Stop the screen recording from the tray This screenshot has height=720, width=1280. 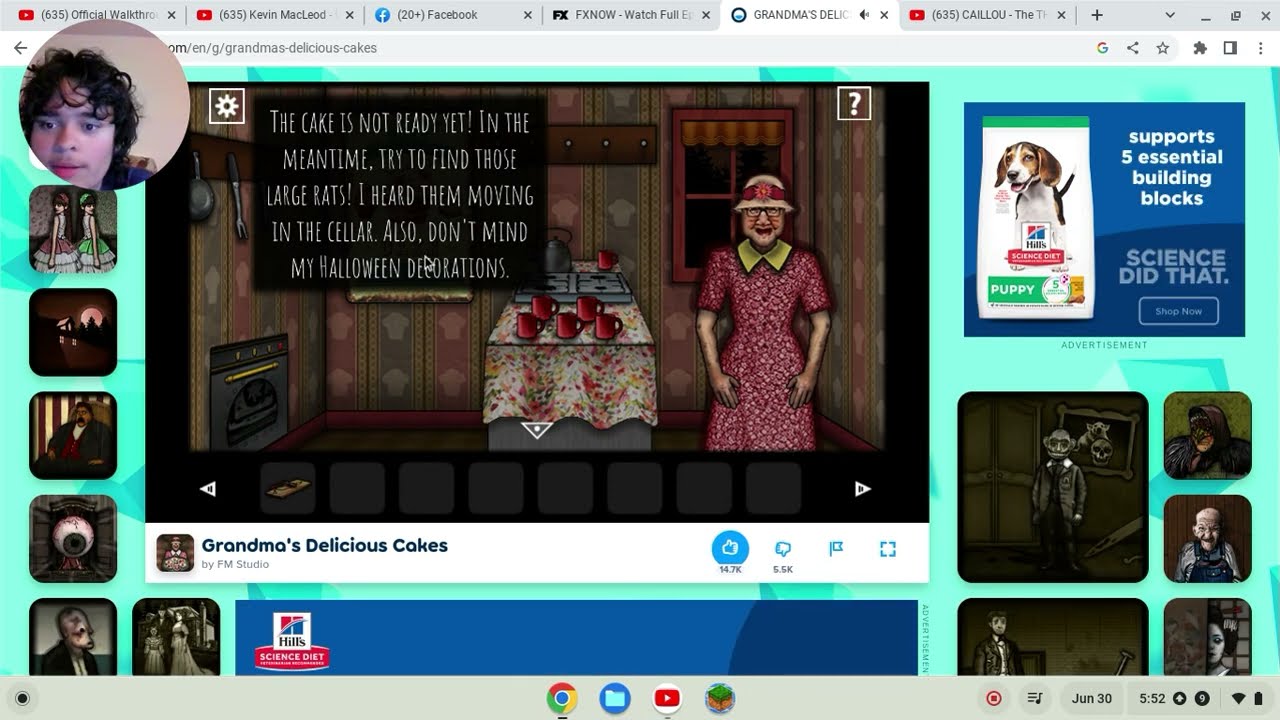point(994,698)
